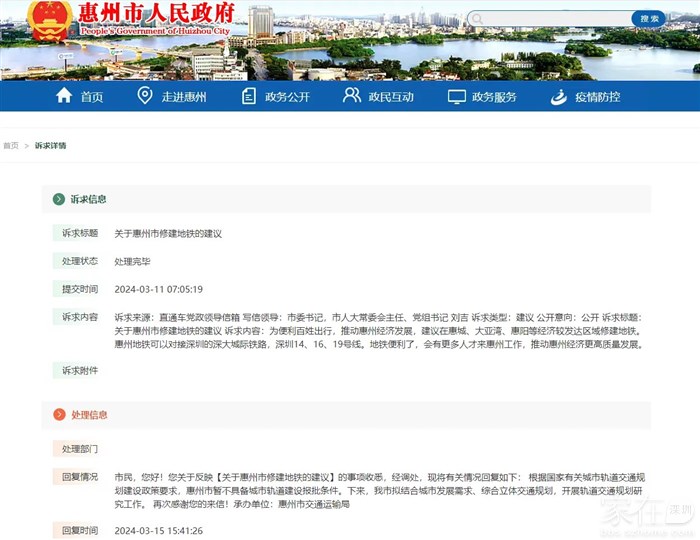The image size is (700, 540).
Task: Click the magnifier icon in the search box
Action: coord(476,19)
